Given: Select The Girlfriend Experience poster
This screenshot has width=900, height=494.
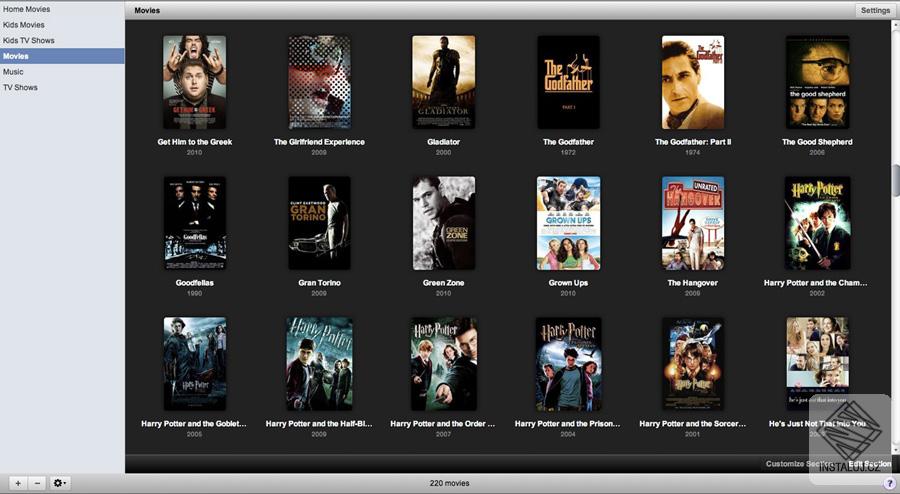Looking at the screenshot, I should pos(319,82).
